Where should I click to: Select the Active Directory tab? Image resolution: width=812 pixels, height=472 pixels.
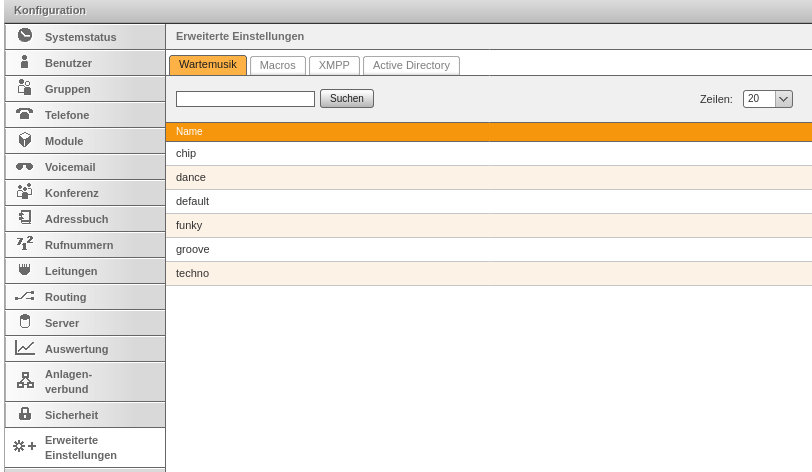coord(411,65)
